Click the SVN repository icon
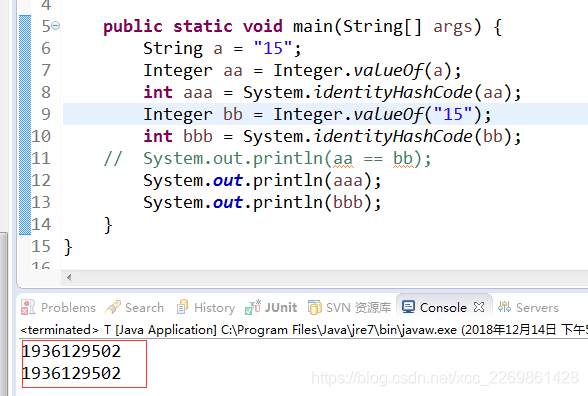The image size is (588, 396). pyautogui.click(x=315, y=307)
